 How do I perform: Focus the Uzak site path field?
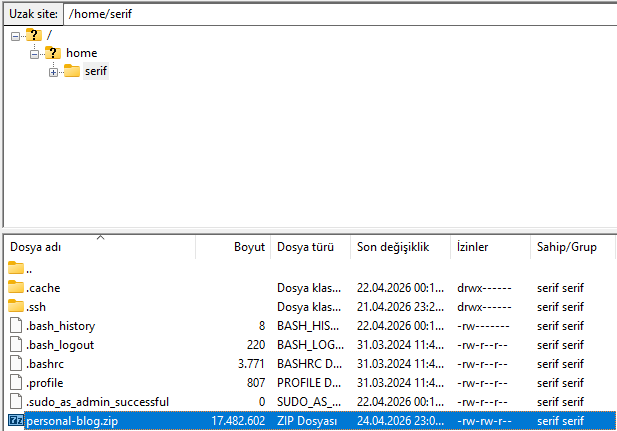click(340, 14)
